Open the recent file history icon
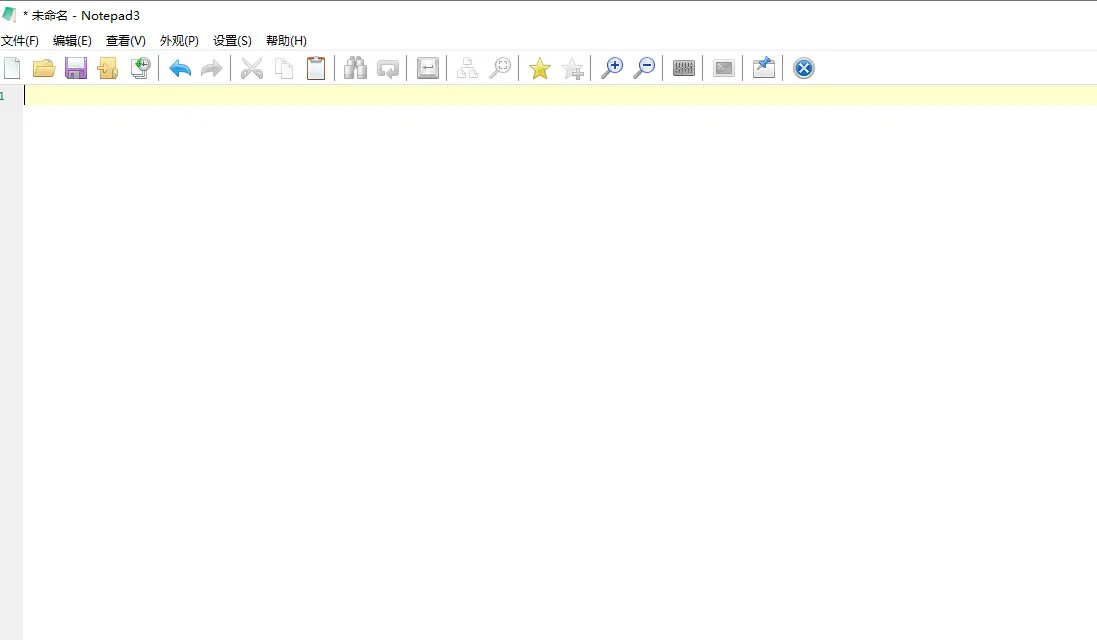 [140, 67]
